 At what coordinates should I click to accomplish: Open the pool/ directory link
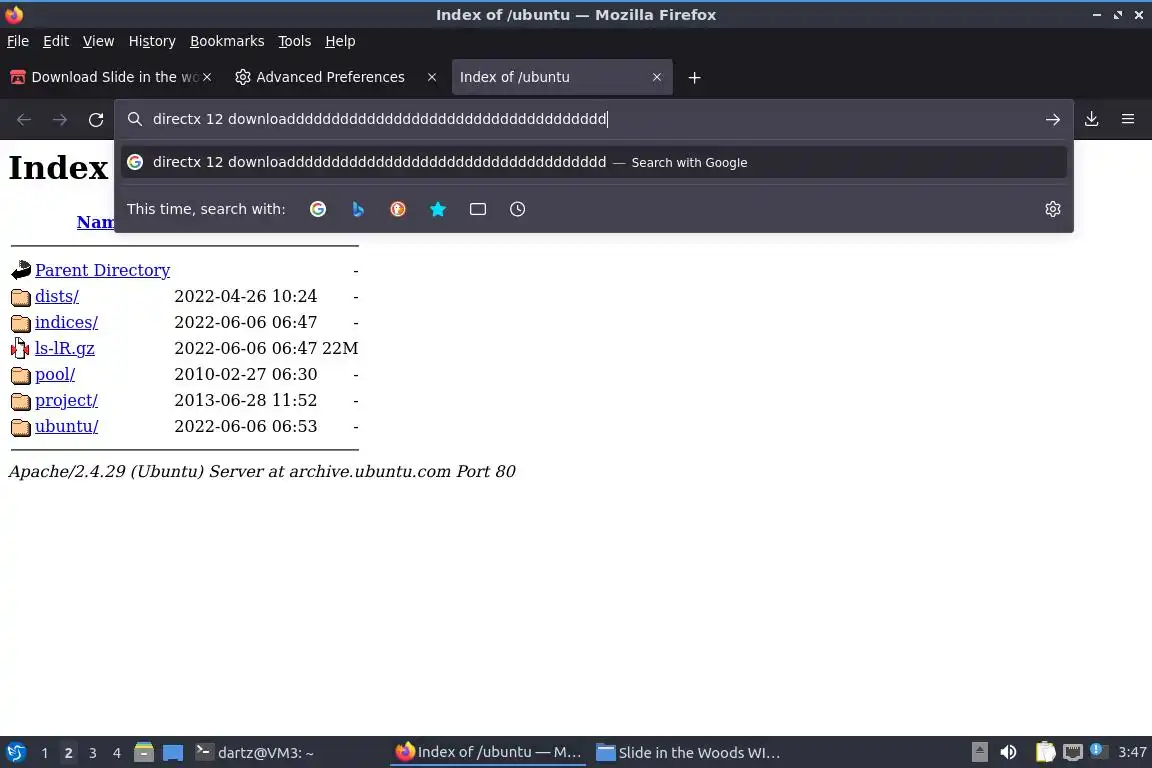click(55, 375)
